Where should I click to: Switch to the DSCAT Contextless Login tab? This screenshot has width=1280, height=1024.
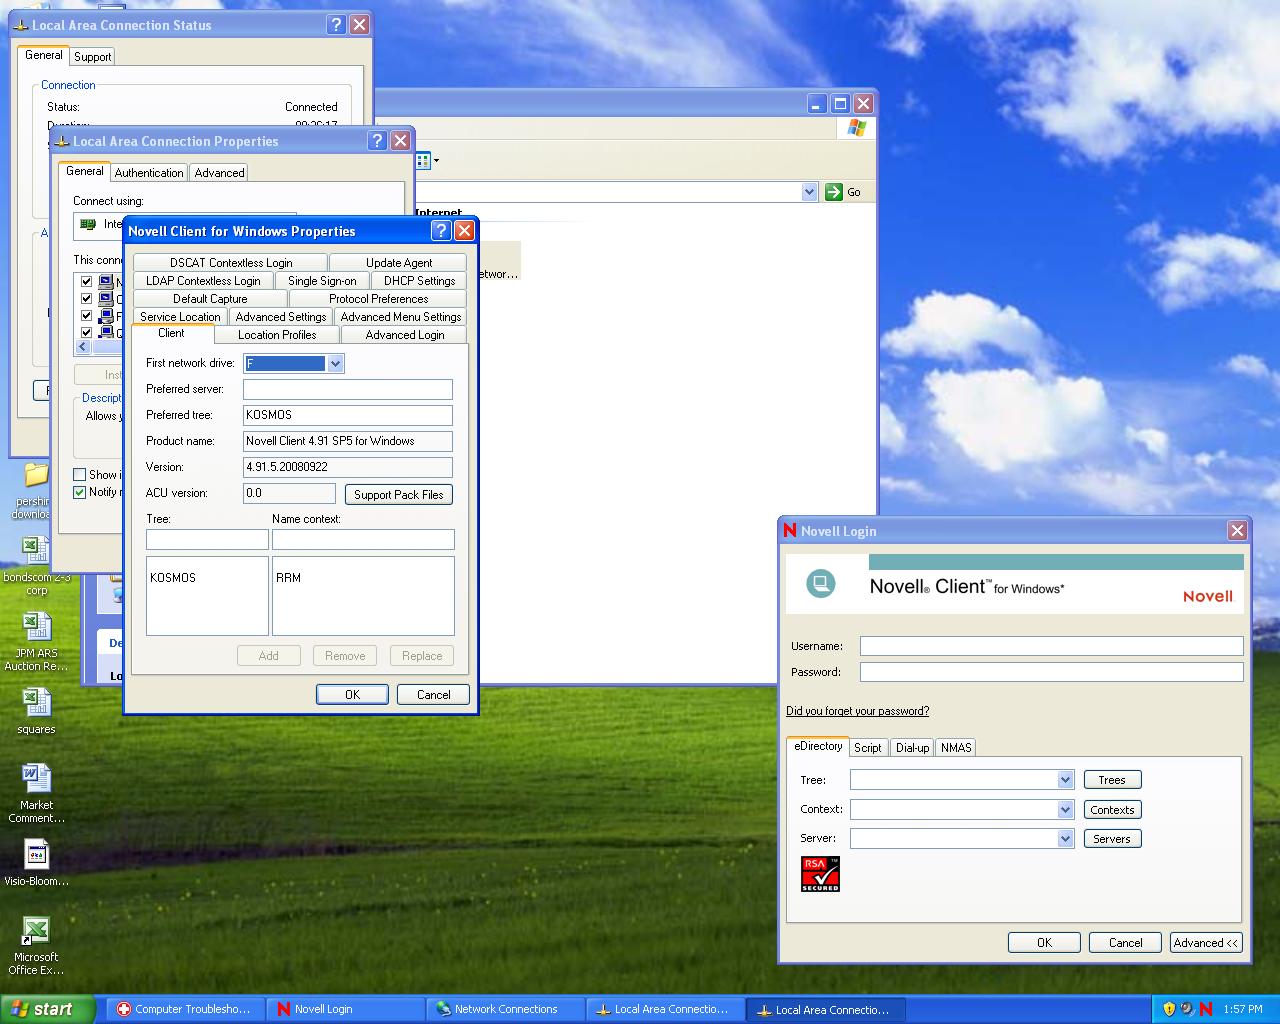click(231, 263)
